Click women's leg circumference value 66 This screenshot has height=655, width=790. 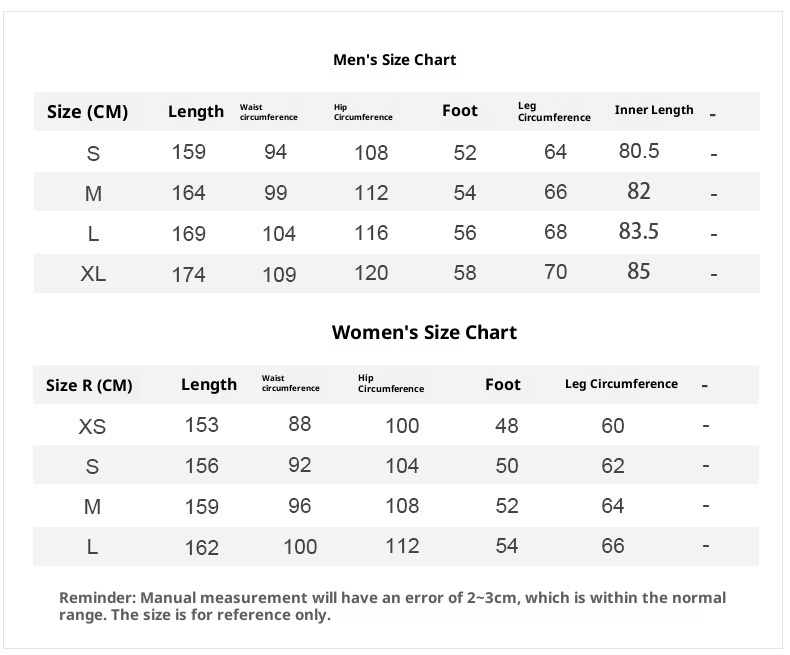[612, 546]
